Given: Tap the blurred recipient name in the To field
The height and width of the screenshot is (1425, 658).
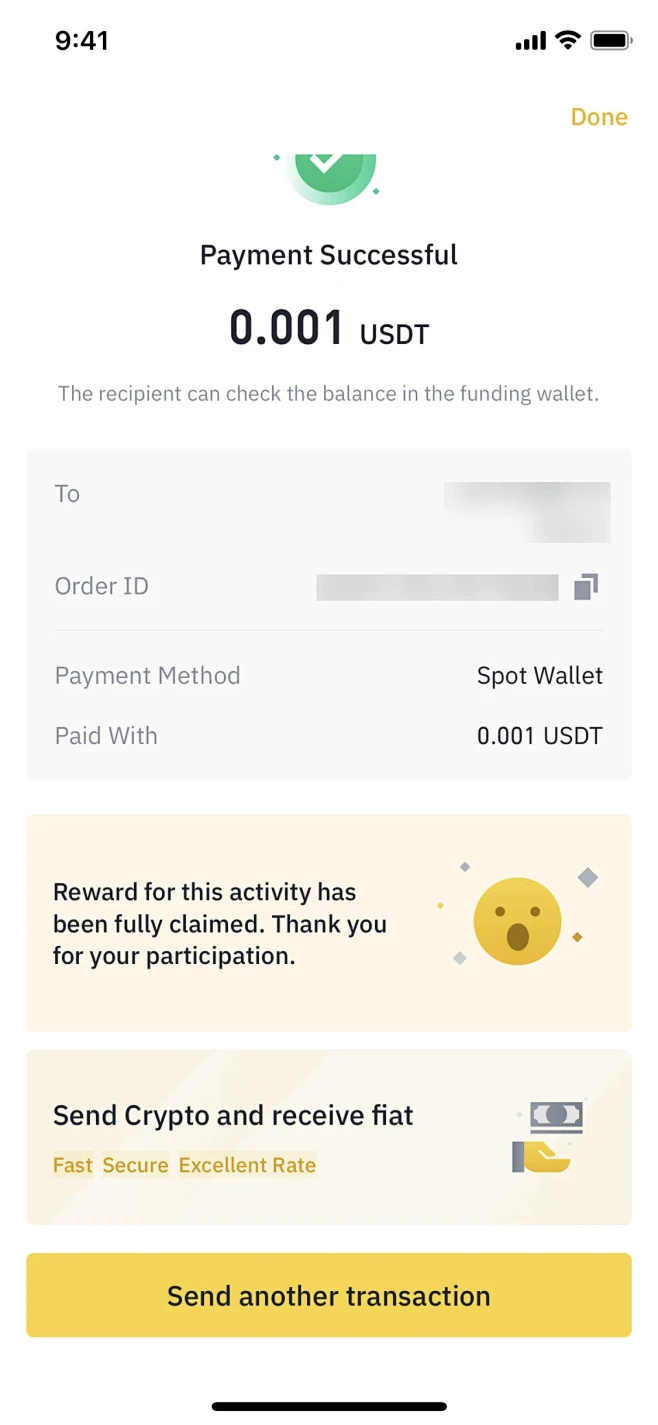Looking at the screenshot, I should pyautogui.click(x=527, y=511).
